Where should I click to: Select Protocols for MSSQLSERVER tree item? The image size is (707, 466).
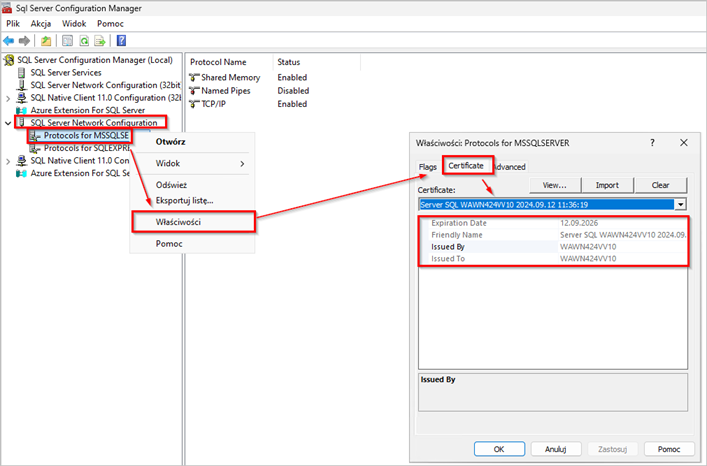point(86,136)
